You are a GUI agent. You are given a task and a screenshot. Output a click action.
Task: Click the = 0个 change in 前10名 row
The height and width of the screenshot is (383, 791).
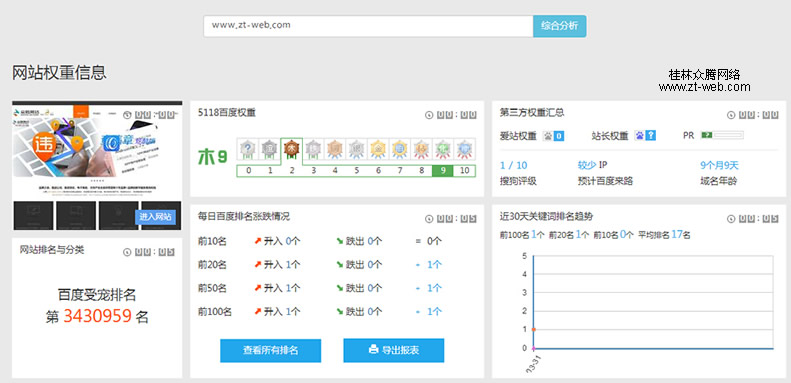coord(429,241)
